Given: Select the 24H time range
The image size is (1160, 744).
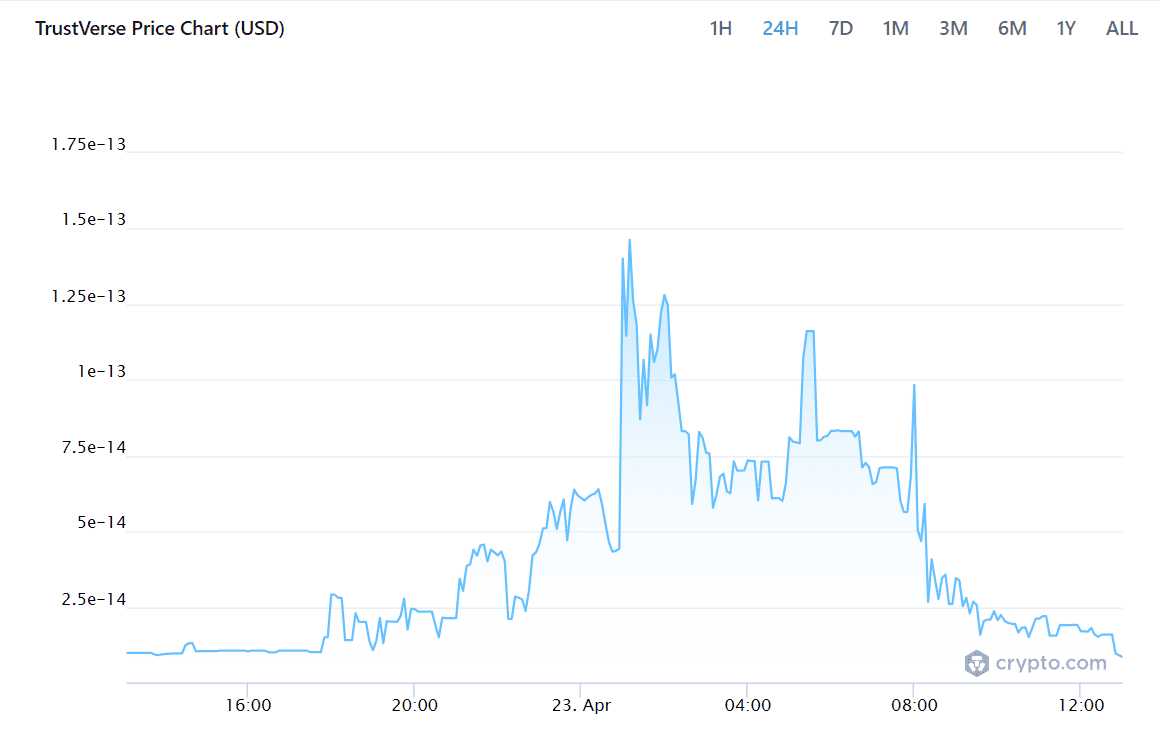Looking at the screenshot, I should pyautogui.click(x=780, y=28).
